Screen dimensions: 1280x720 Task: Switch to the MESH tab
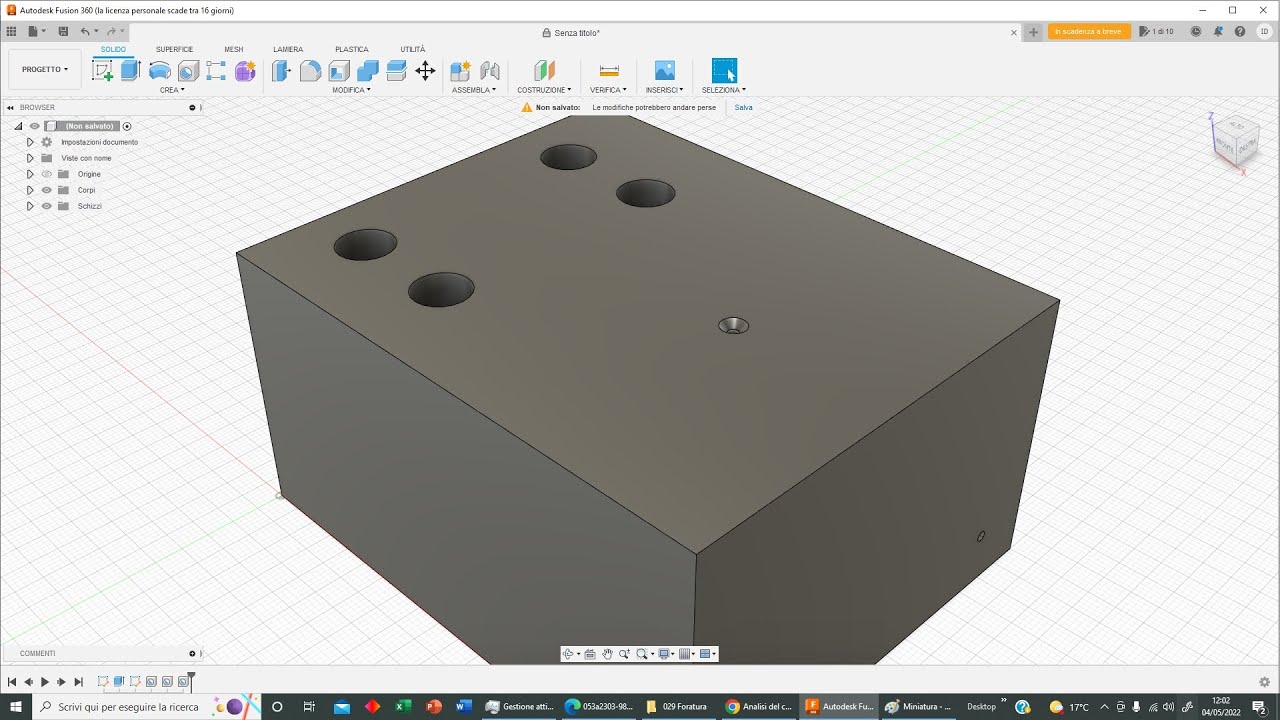pos(233,49)
